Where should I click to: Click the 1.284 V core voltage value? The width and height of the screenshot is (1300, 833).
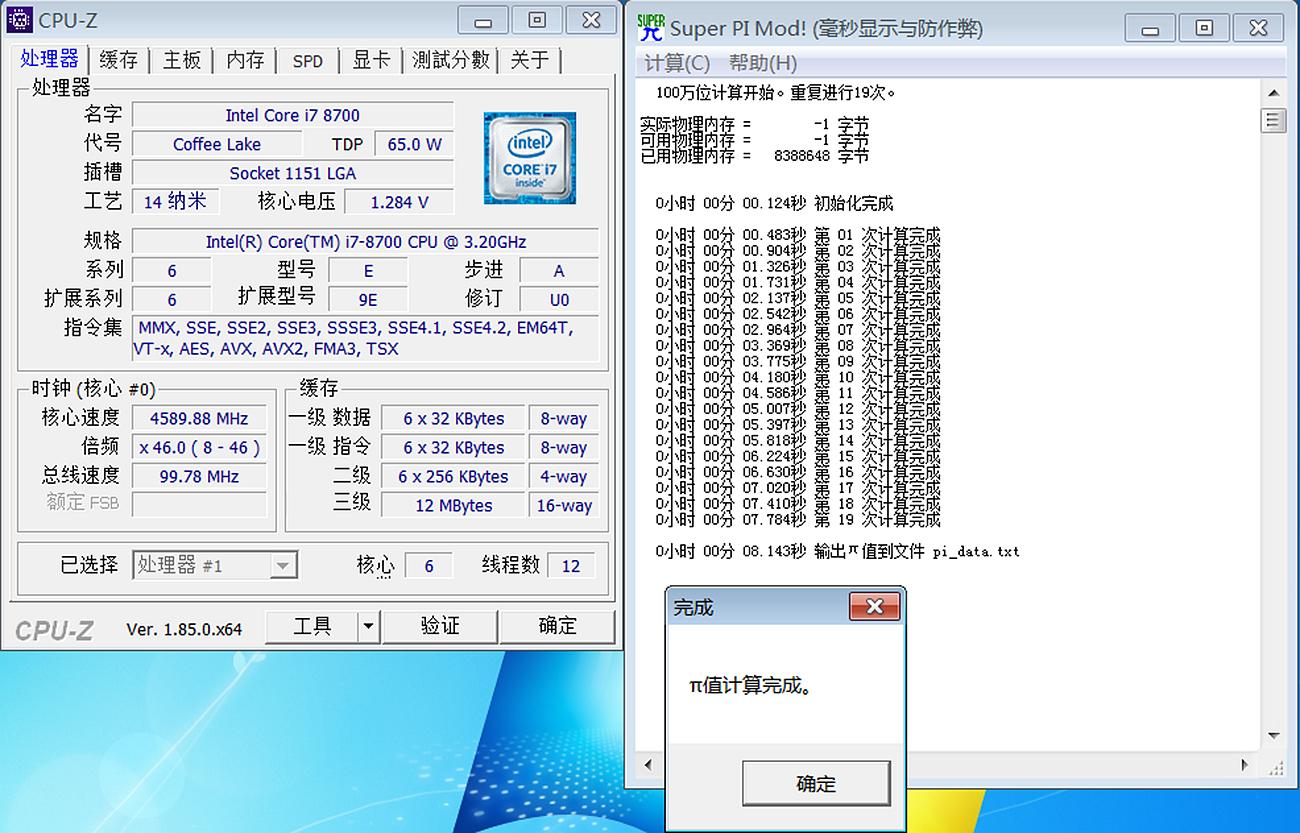399,202
